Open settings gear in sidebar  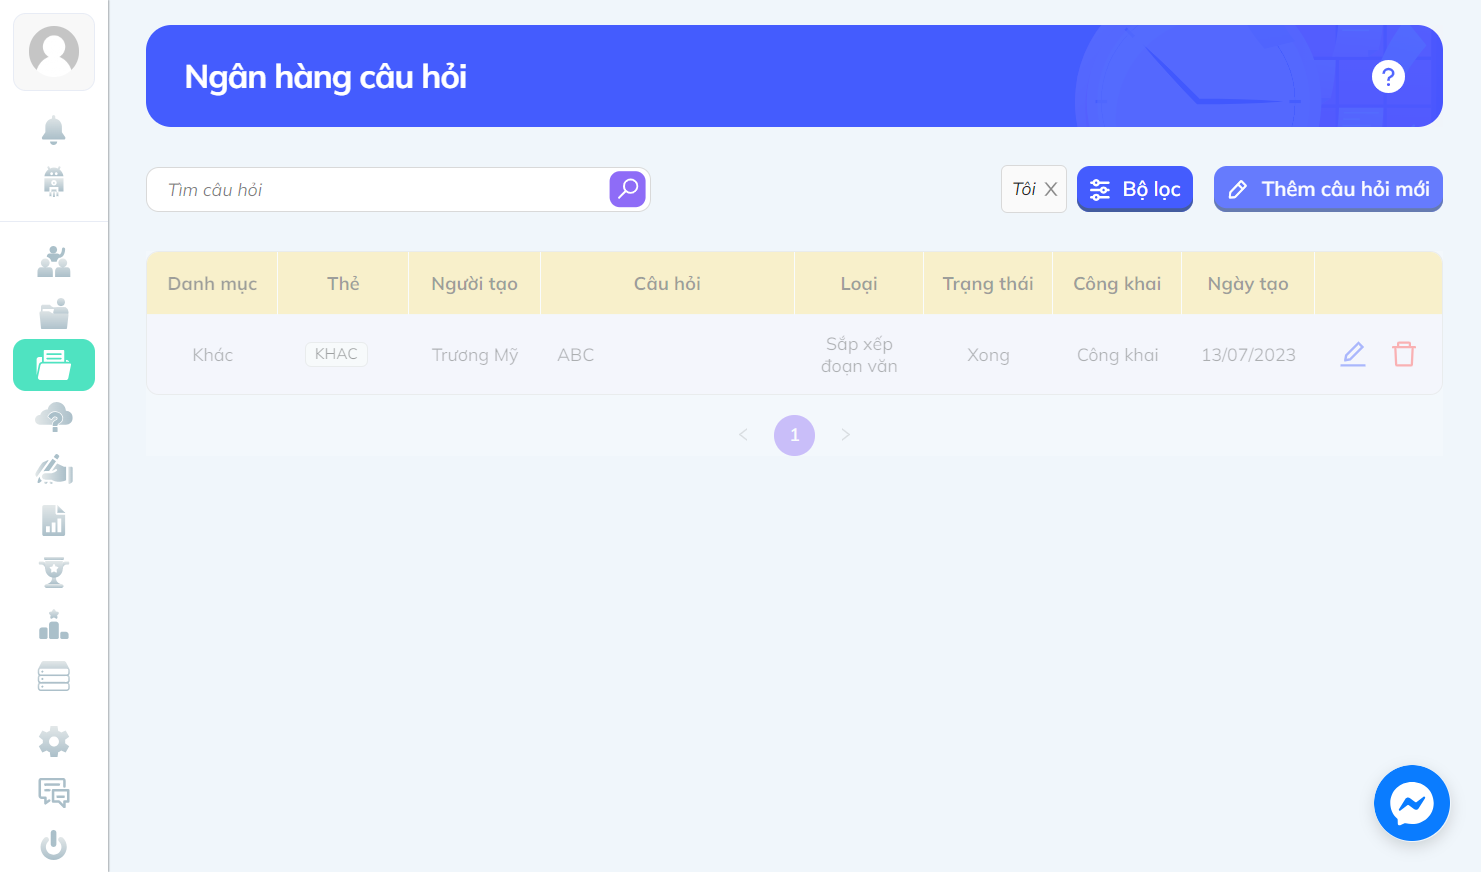54,742
